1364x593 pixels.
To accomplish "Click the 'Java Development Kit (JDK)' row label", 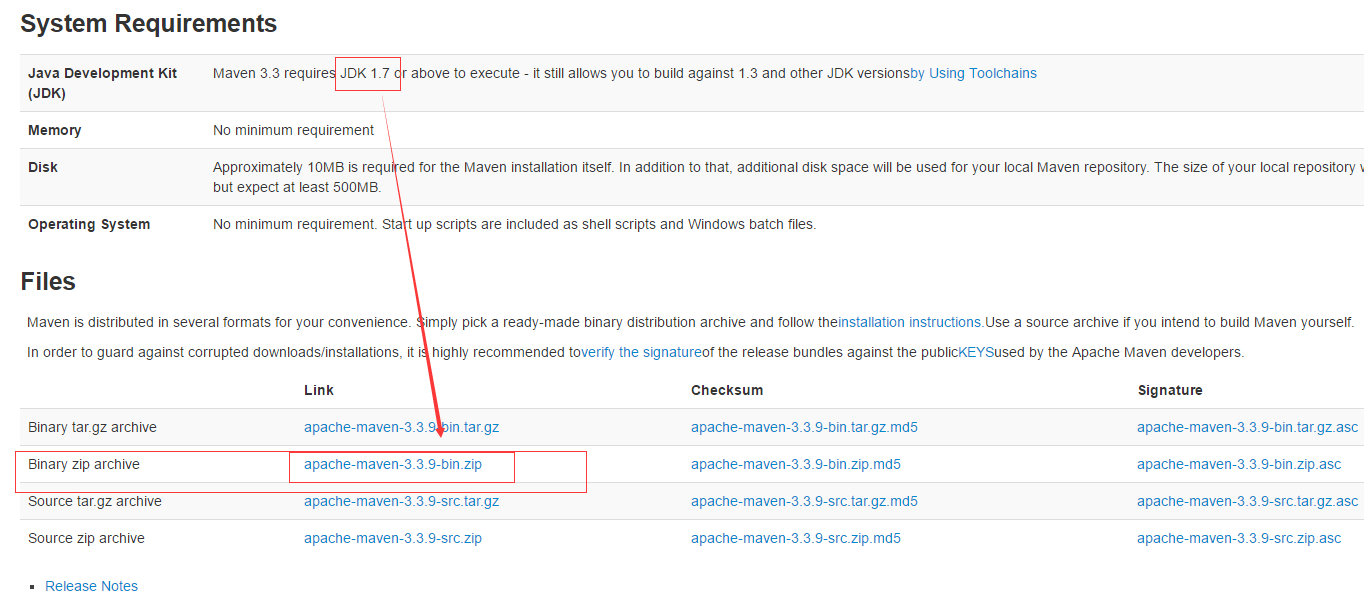I will (x=102, y=83).
